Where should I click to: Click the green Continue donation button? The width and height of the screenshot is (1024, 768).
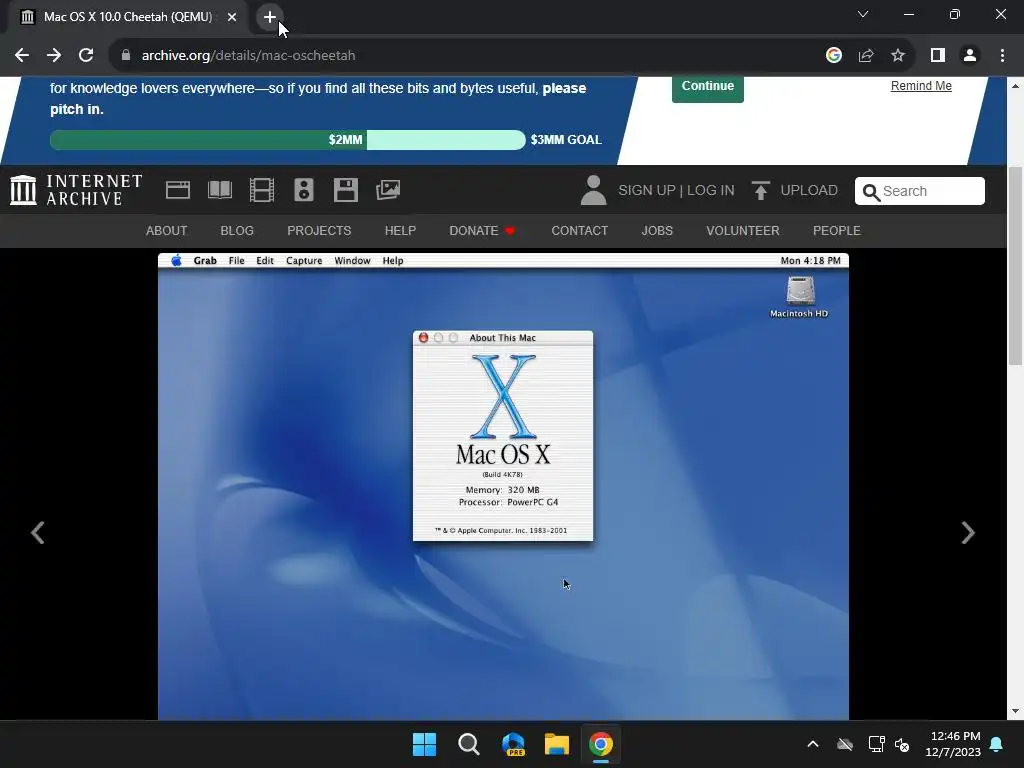point(708,87)
